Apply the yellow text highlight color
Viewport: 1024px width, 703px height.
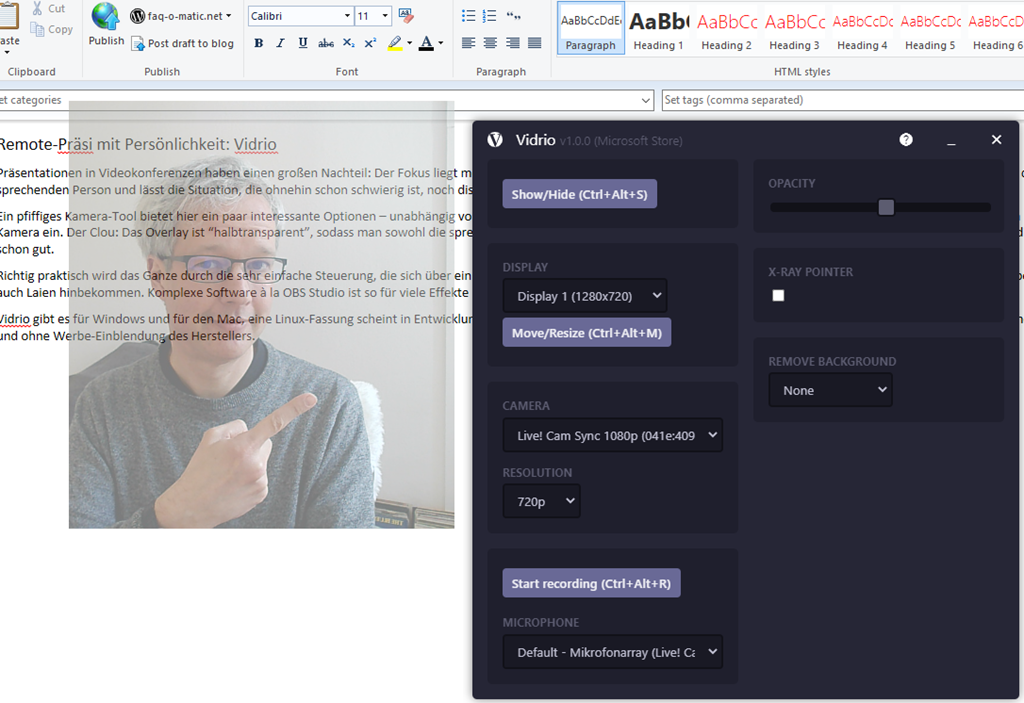[x=395, y=44]
